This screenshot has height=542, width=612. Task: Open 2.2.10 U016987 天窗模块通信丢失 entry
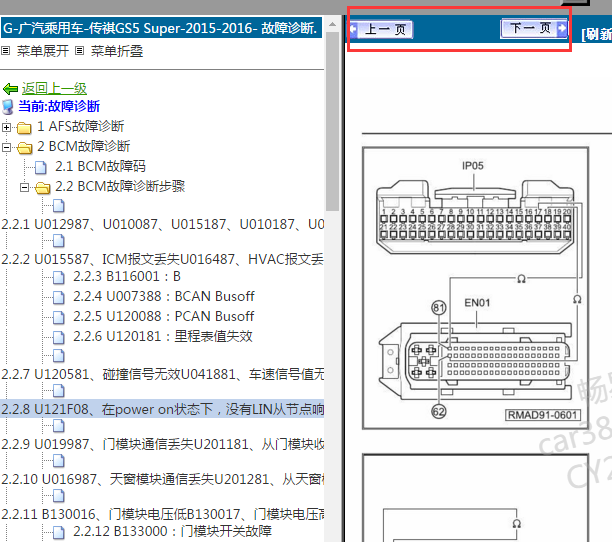162,479
